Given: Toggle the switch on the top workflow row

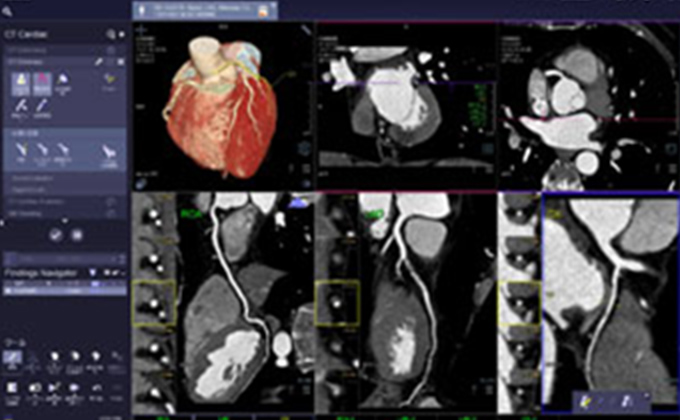Looking at the screenshot, I should (111, 48).
